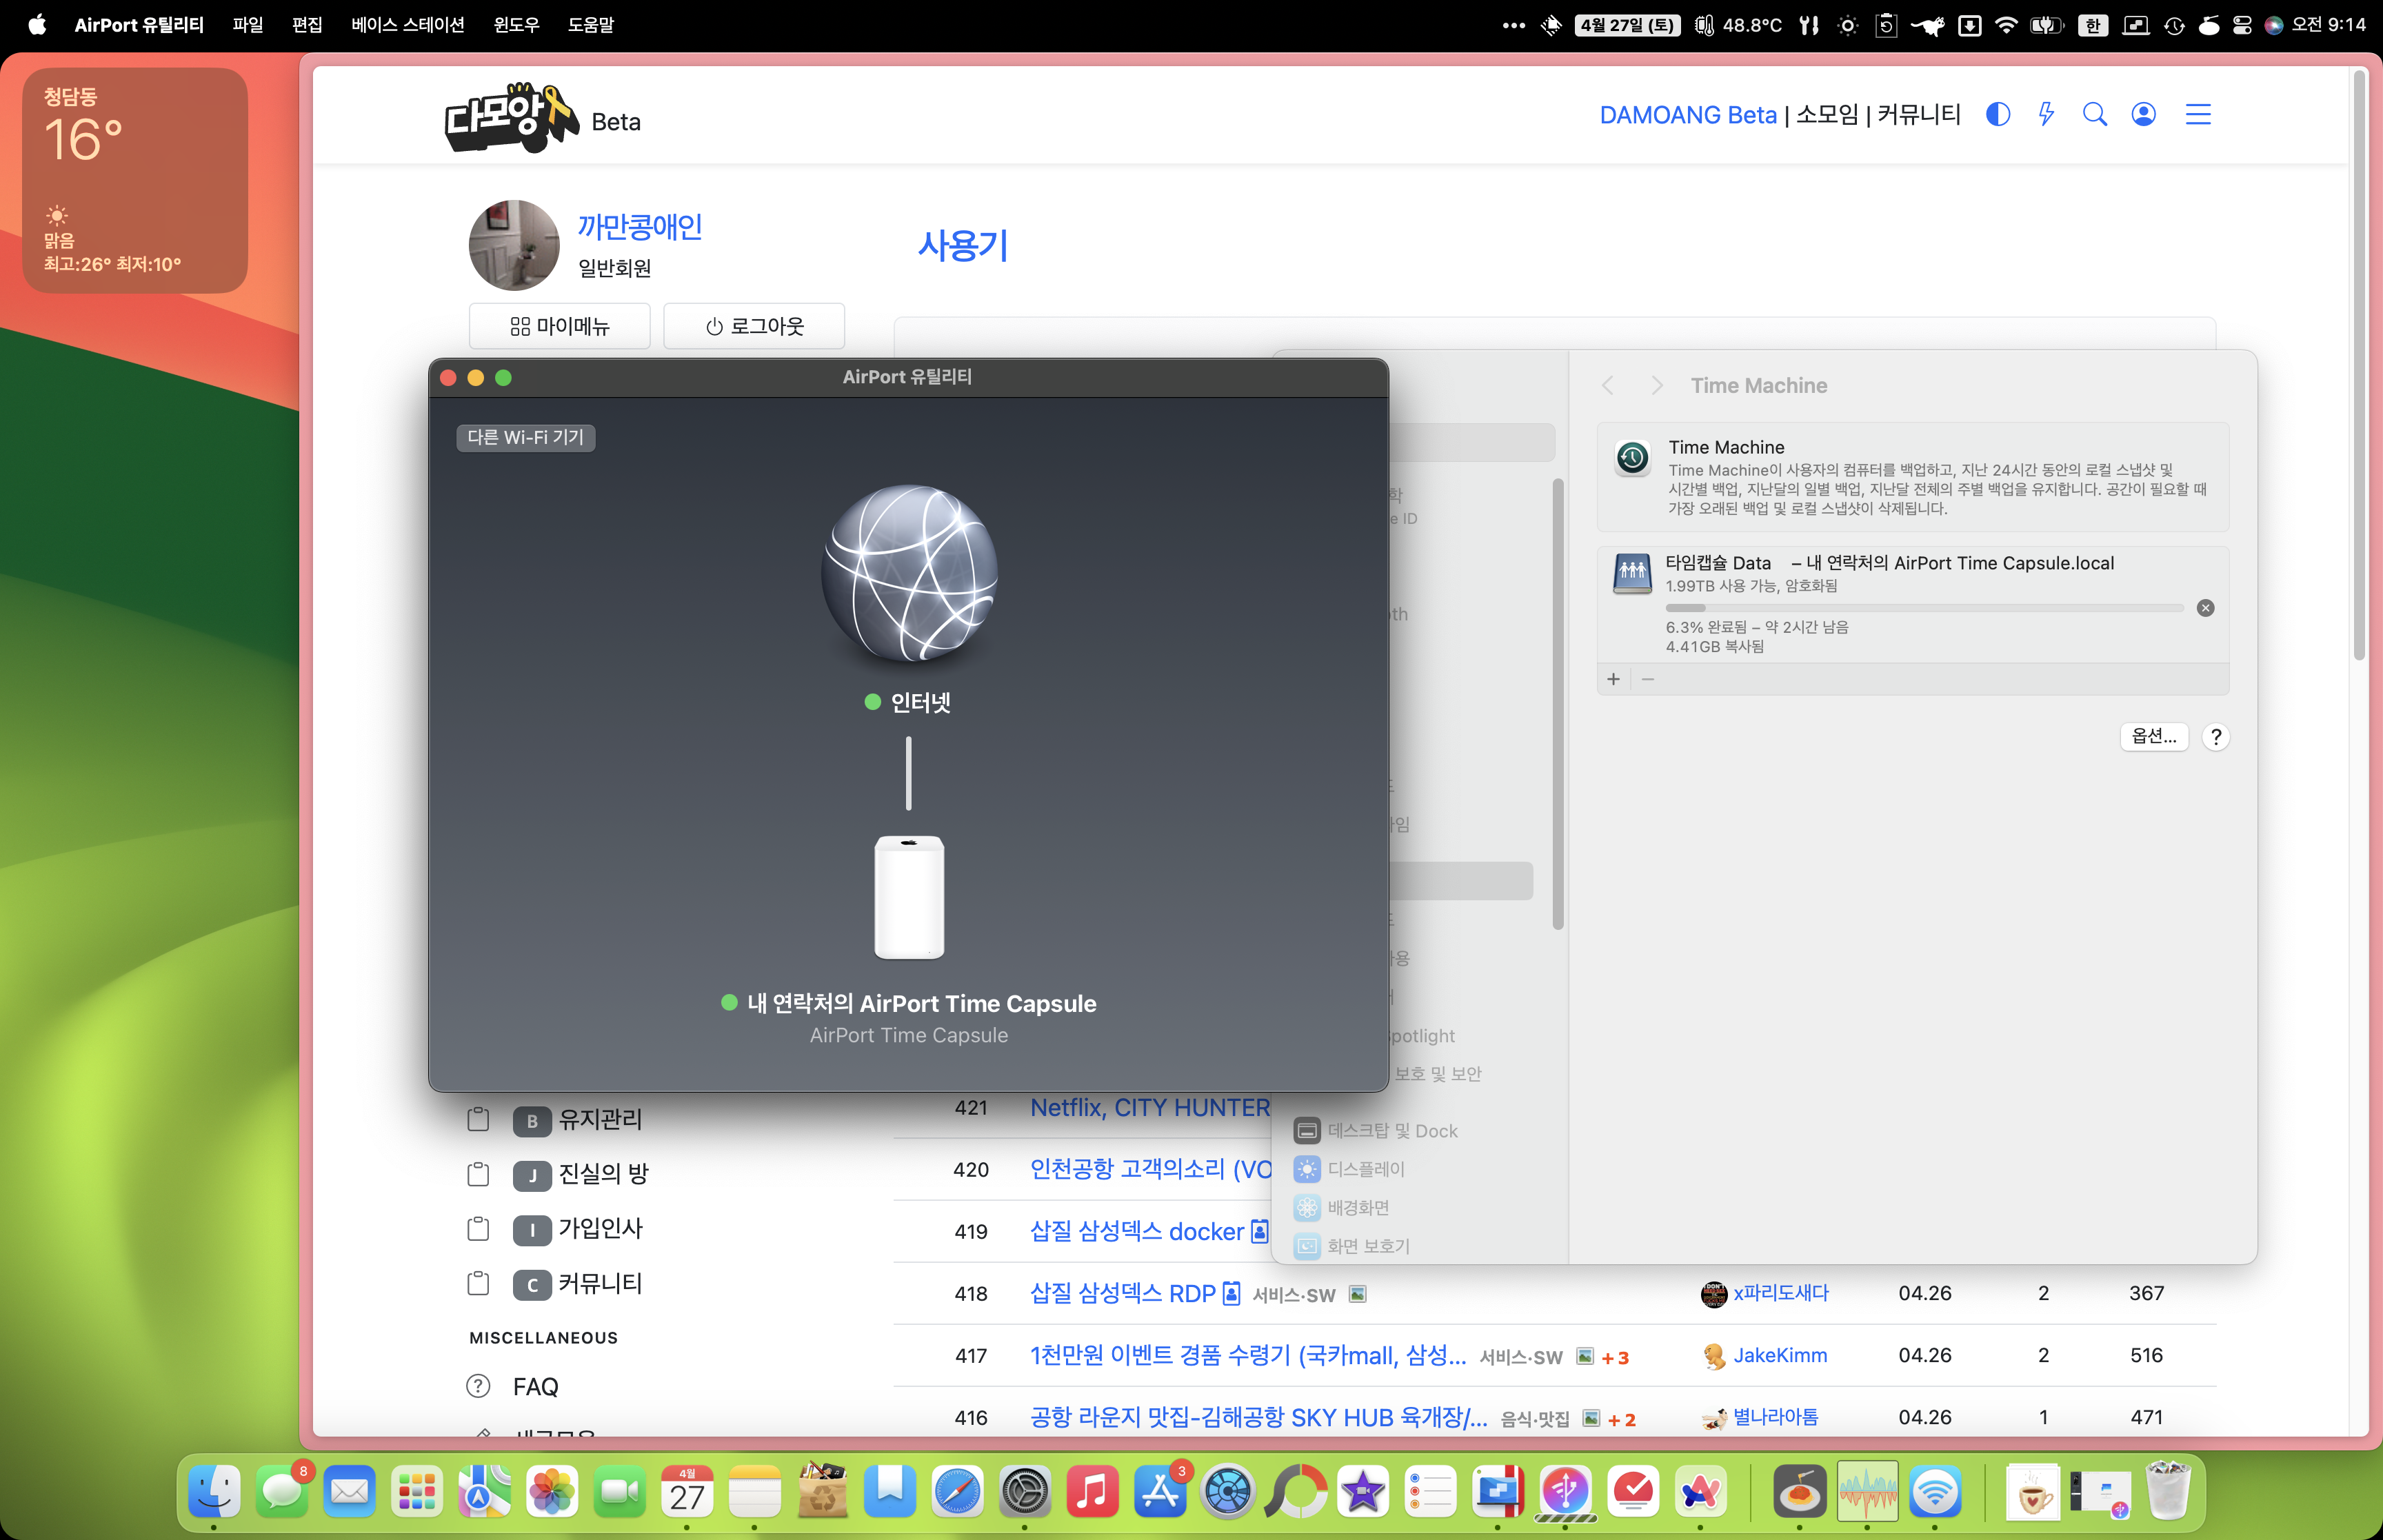This screenshot has height=1540, width=2383.
Task: Open the 1천만원 이벤트 경품 수령기 post
Action: [1248, 1356]
